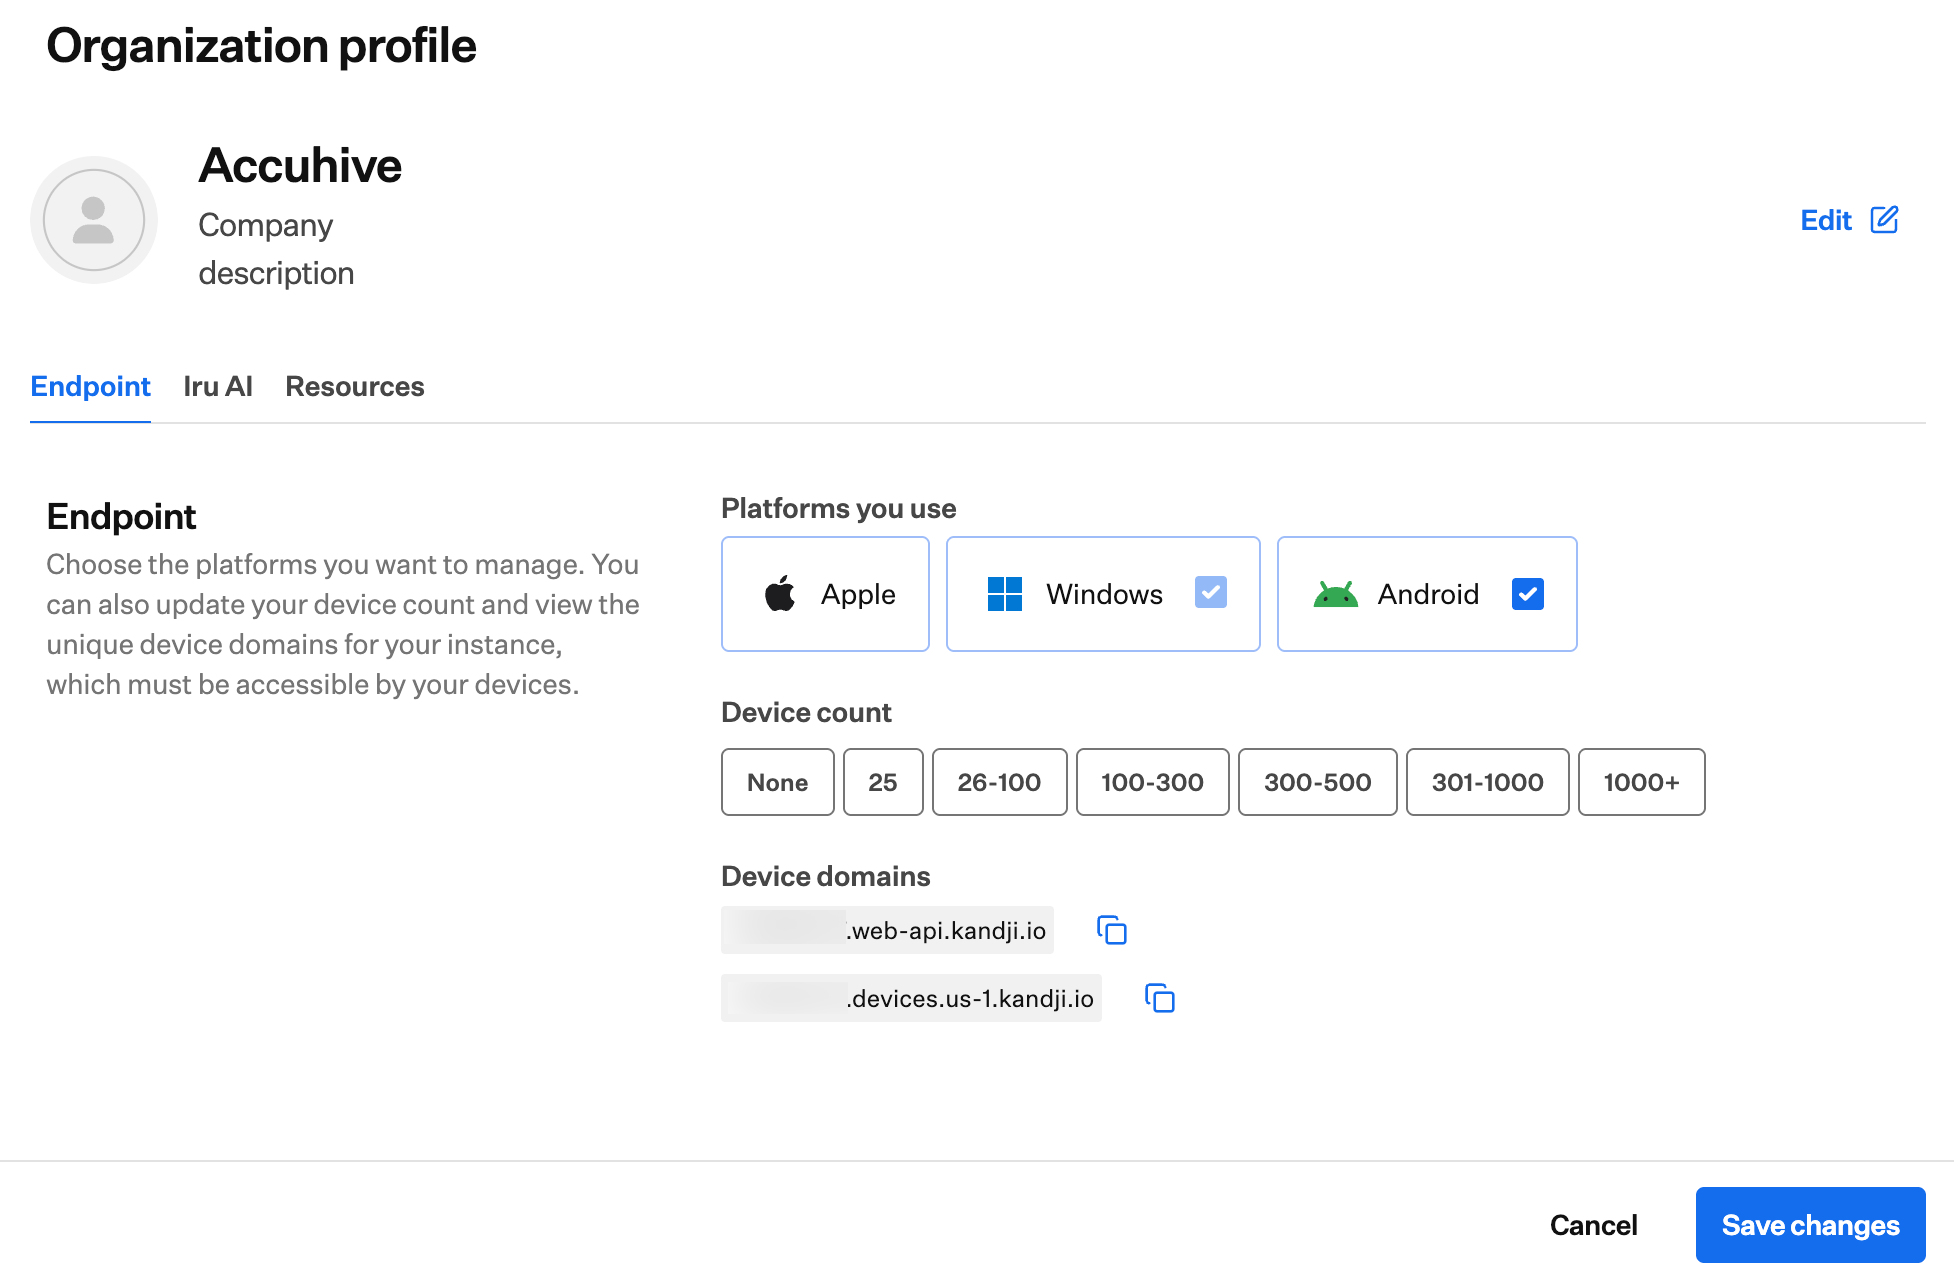
Task: Select the Endpoint tab
Action: tap(90, 386)
